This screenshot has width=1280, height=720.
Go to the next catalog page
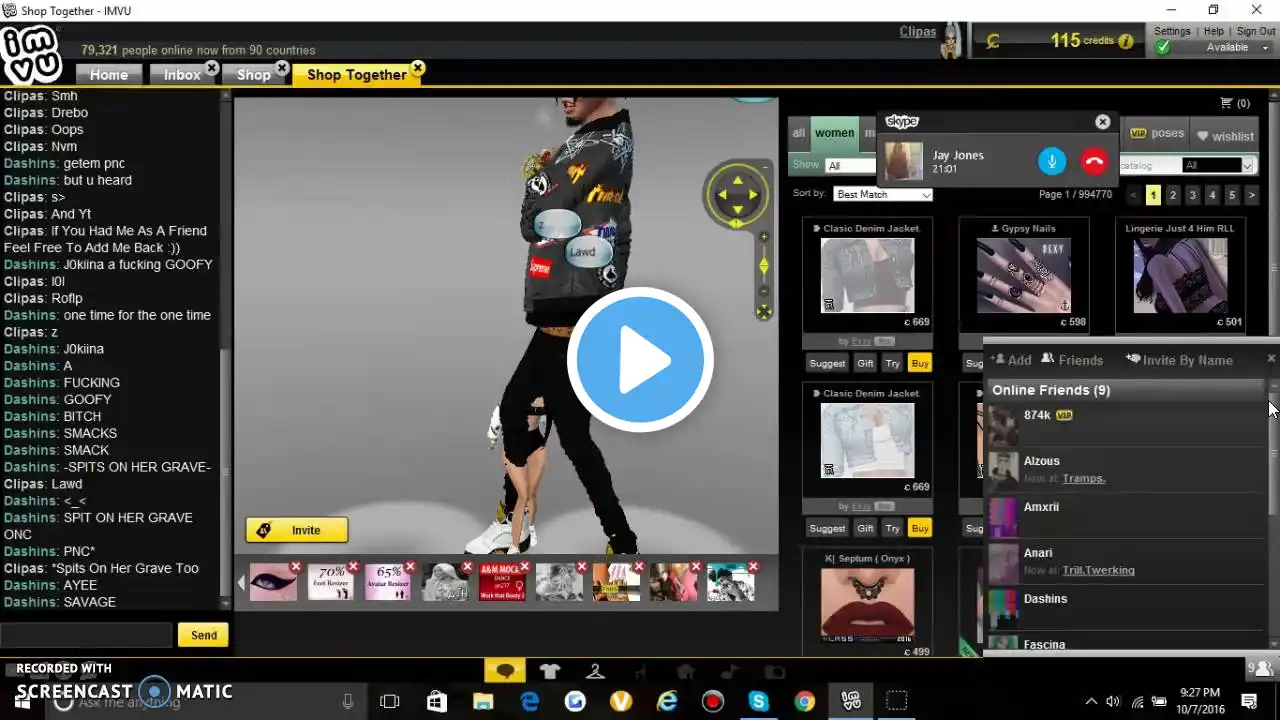(1251, 195)
